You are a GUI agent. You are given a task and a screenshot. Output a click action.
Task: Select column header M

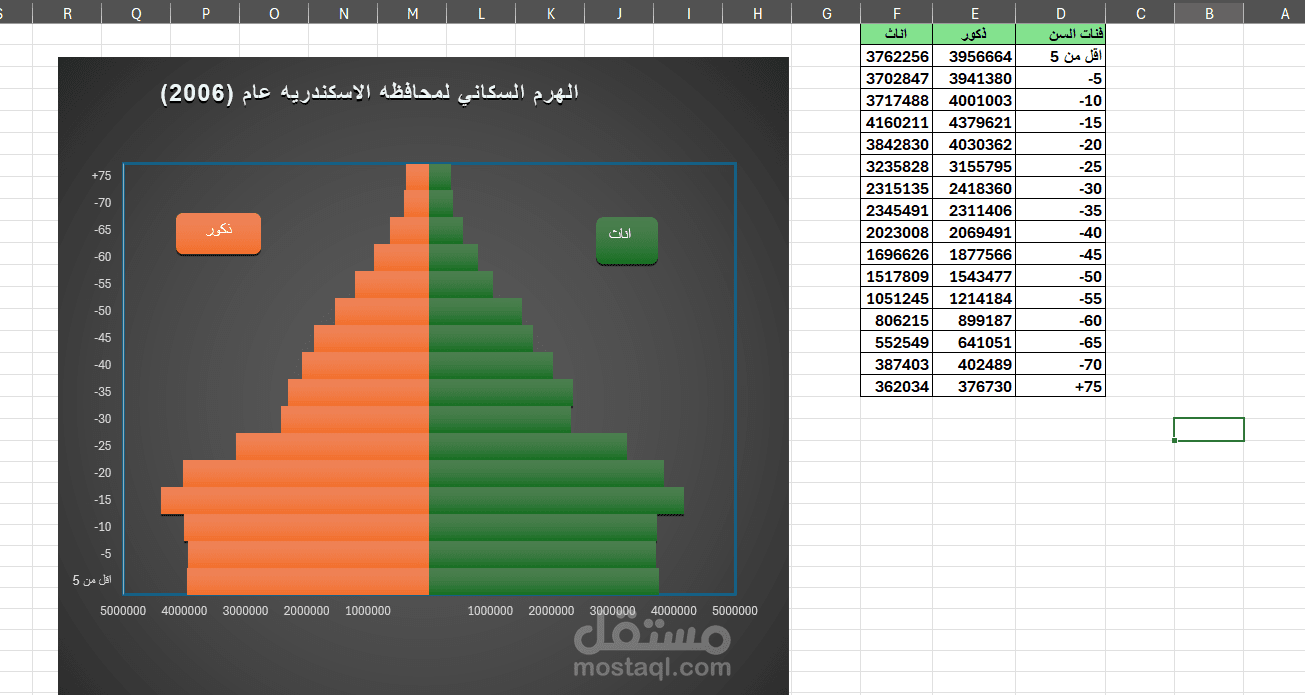pyautogui.click(x=412, y=13)
